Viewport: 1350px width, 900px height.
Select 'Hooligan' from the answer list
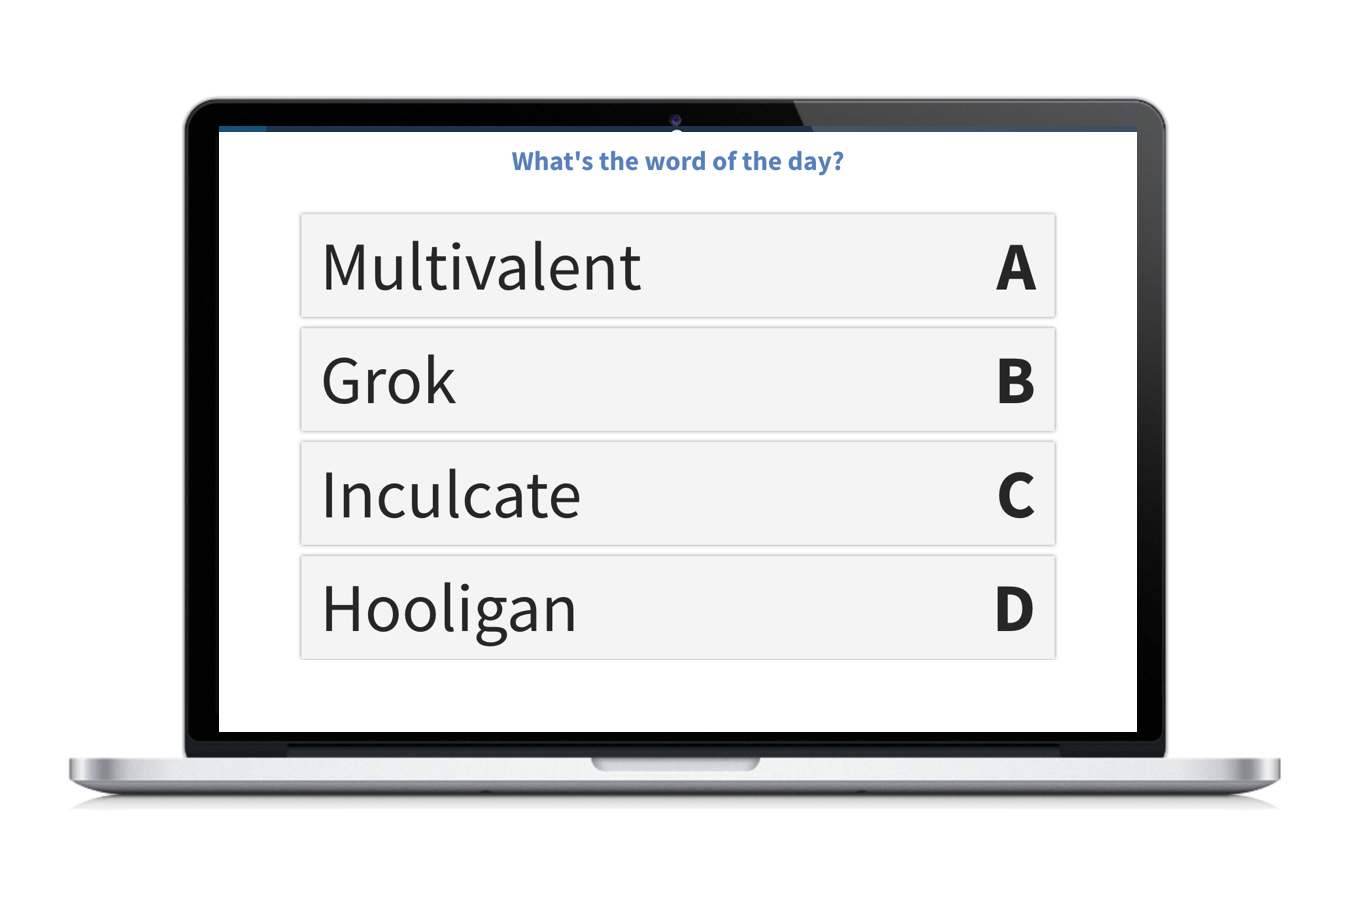pos(677,607)
